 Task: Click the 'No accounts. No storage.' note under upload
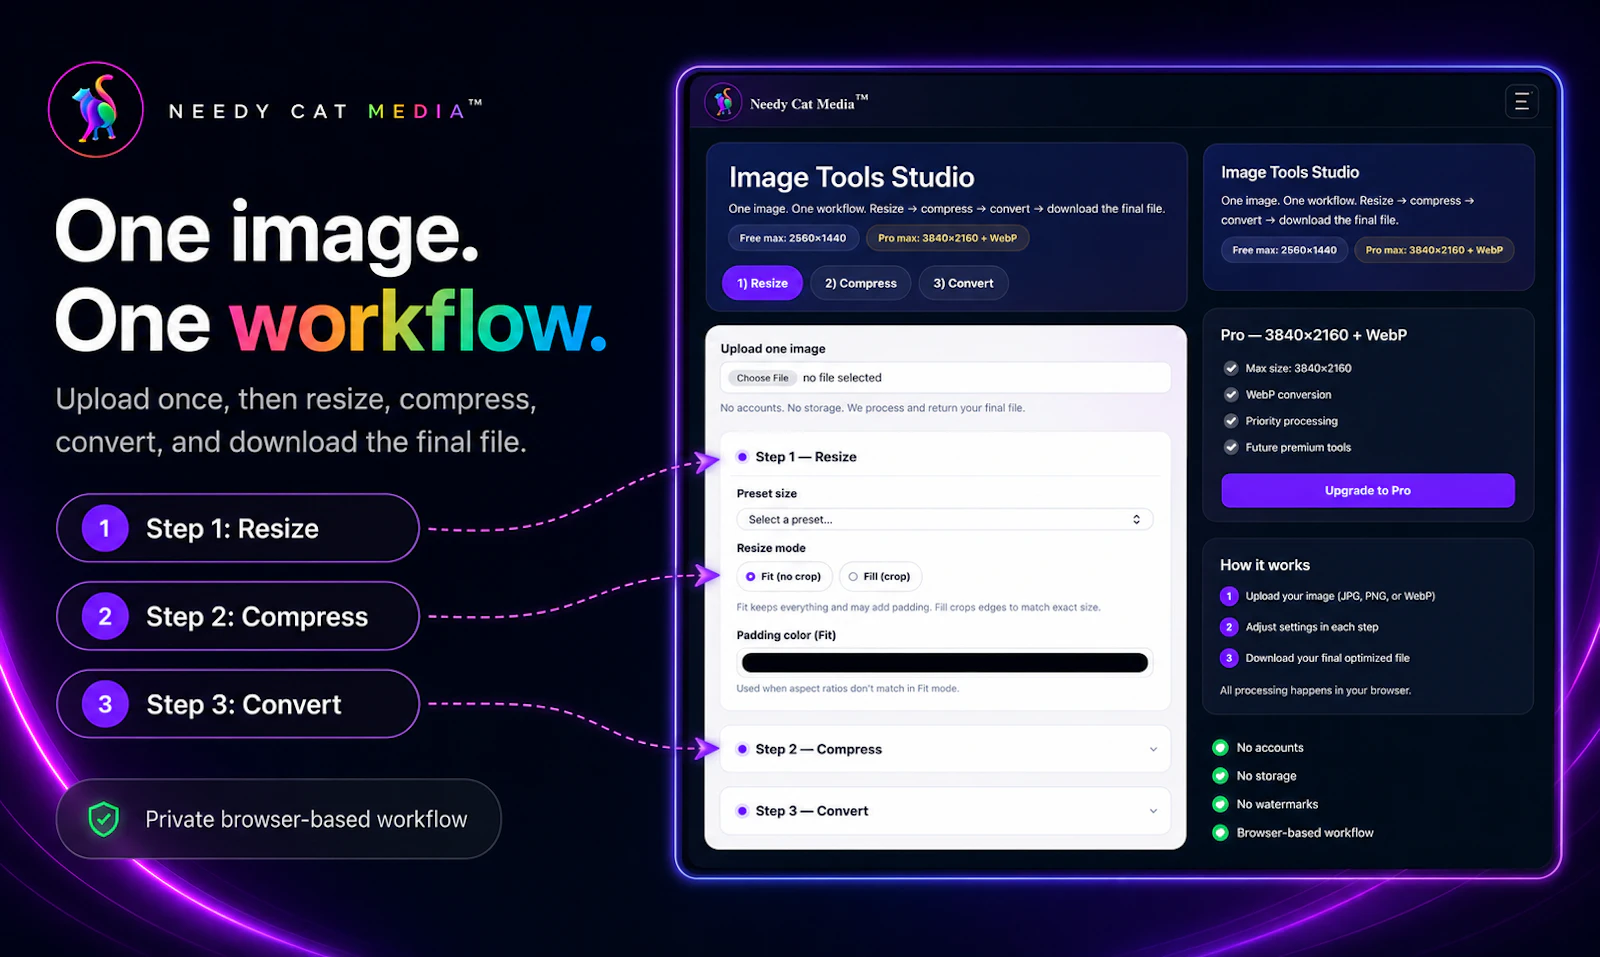point(872,408)
